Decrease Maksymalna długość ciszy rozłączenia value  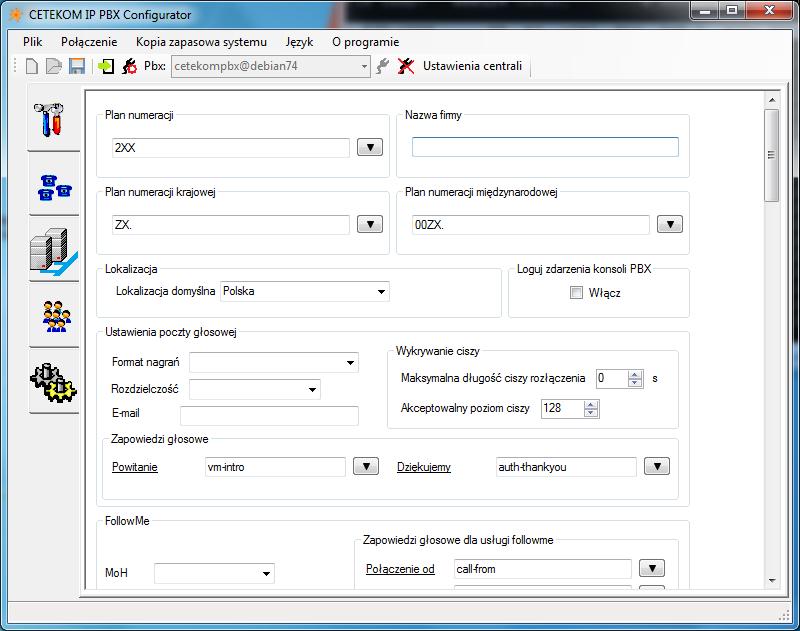[634, 383]
